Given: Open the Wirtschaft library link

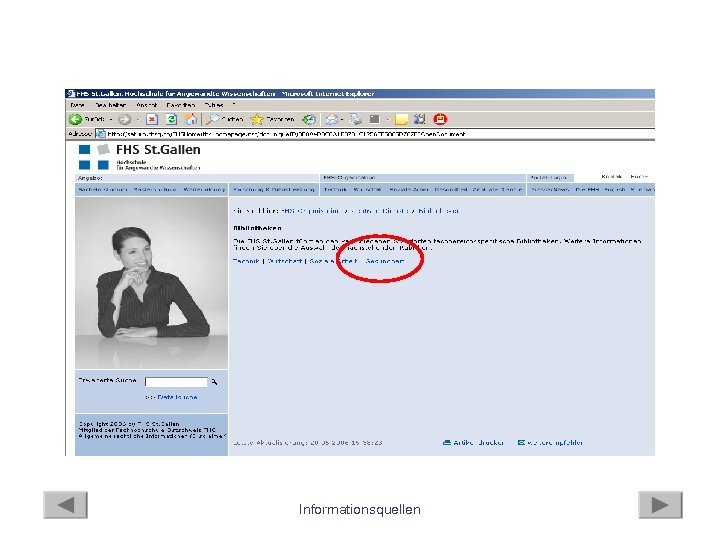Looking at the screenshot, I should click(x=284, y=261).
